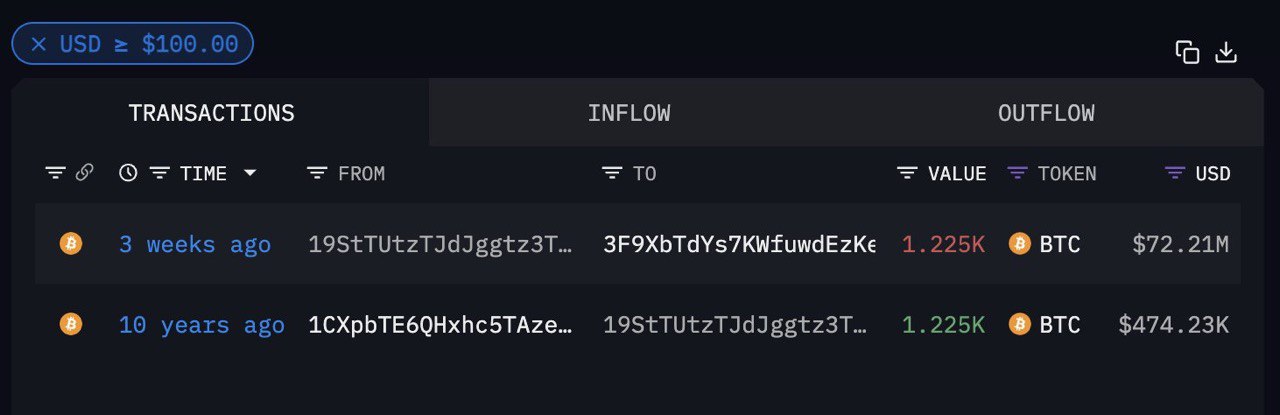
Task: Click the link chain icon in header
Action: (84, 173)
